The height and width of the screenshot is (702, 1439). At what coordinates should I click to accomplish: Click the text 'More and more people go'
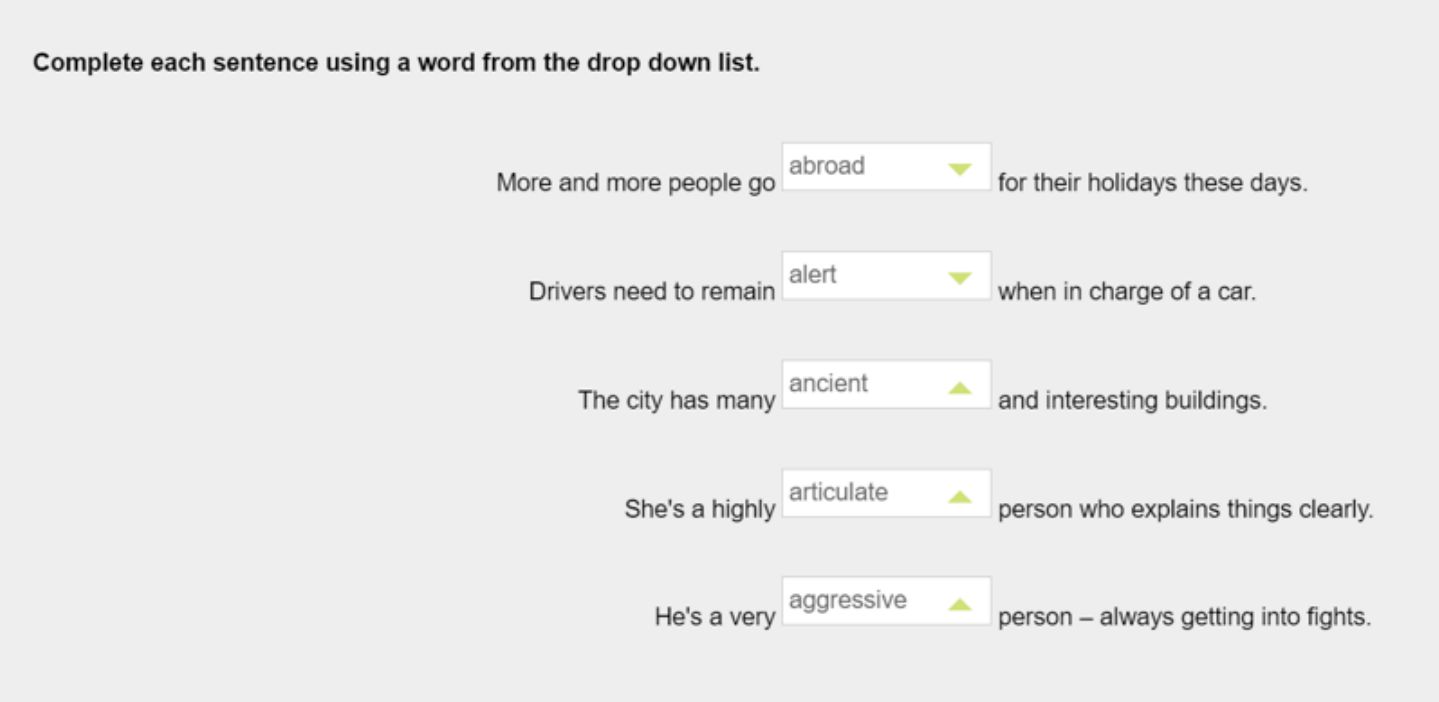[x=635, y=186]
